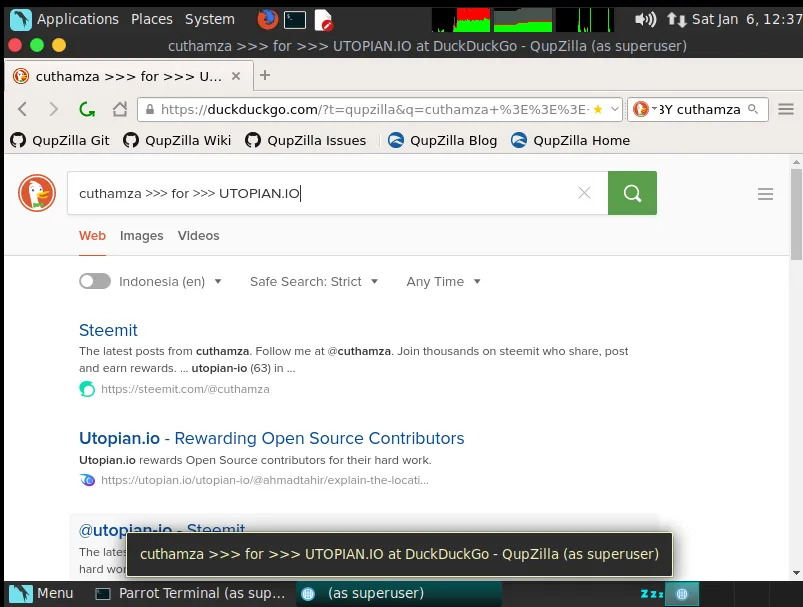This screenshot has width=803, height=607.
Task: Open the Indonesia (en) region dropdown
Action: (x=170, y=281)
